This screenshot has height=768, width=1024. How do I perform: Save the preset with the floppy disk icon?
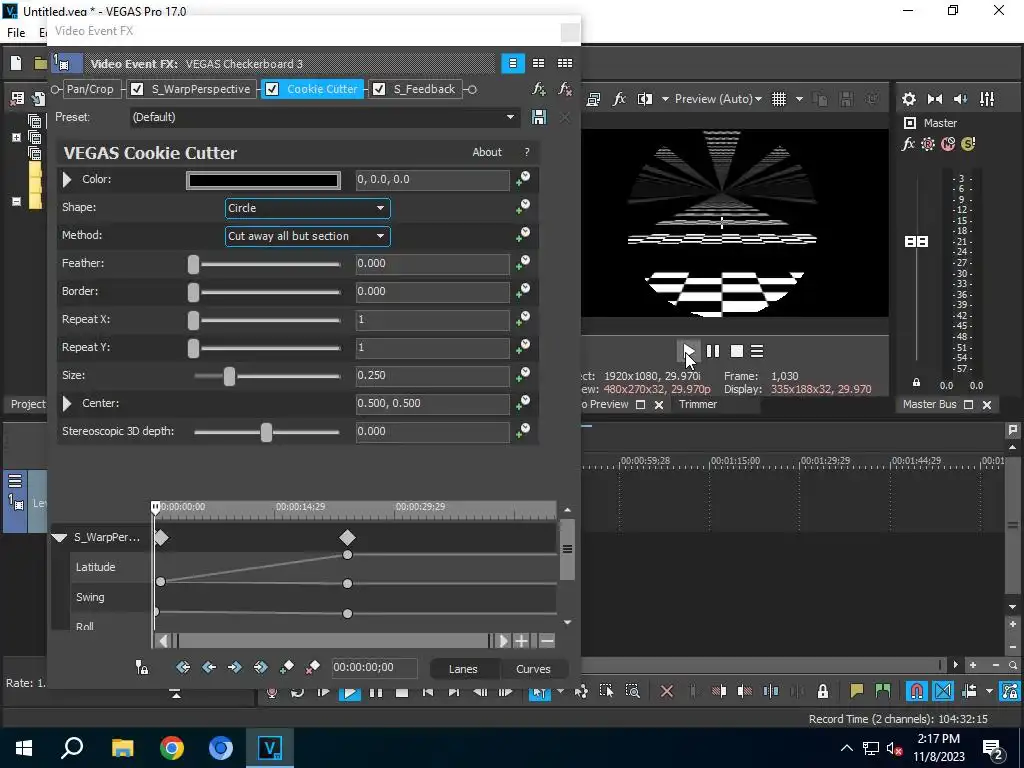pyautogui.click(x=539, y=117)
